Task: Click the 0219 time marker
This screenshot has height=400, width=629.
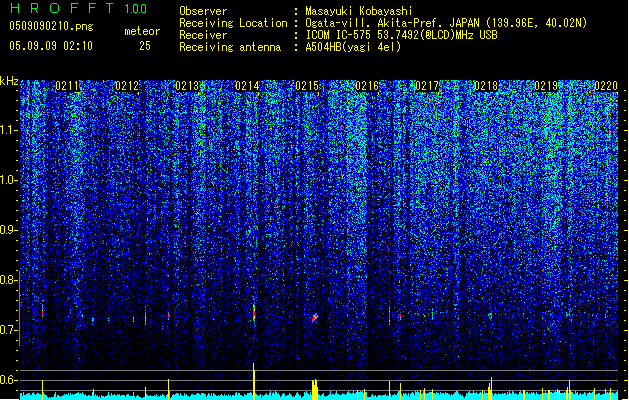Action: (x=546, y=86)
